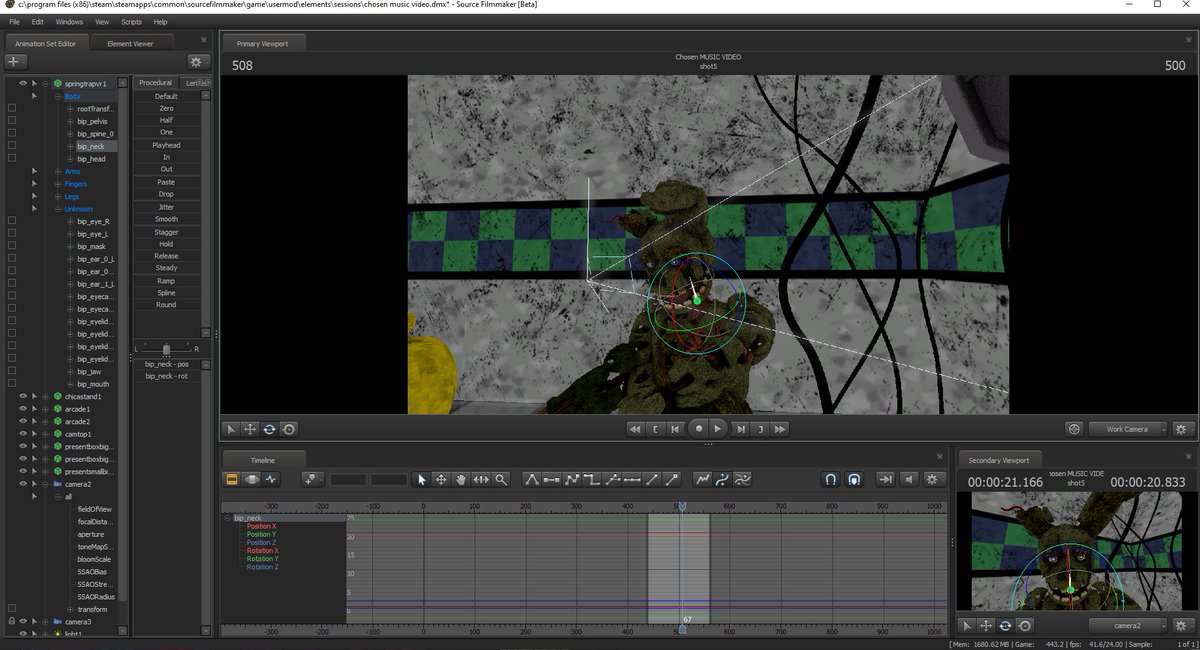1200x650 pixels.
Task: Select the Procedural presets tab
Action: pyautogui.click(x=155, y=83)
